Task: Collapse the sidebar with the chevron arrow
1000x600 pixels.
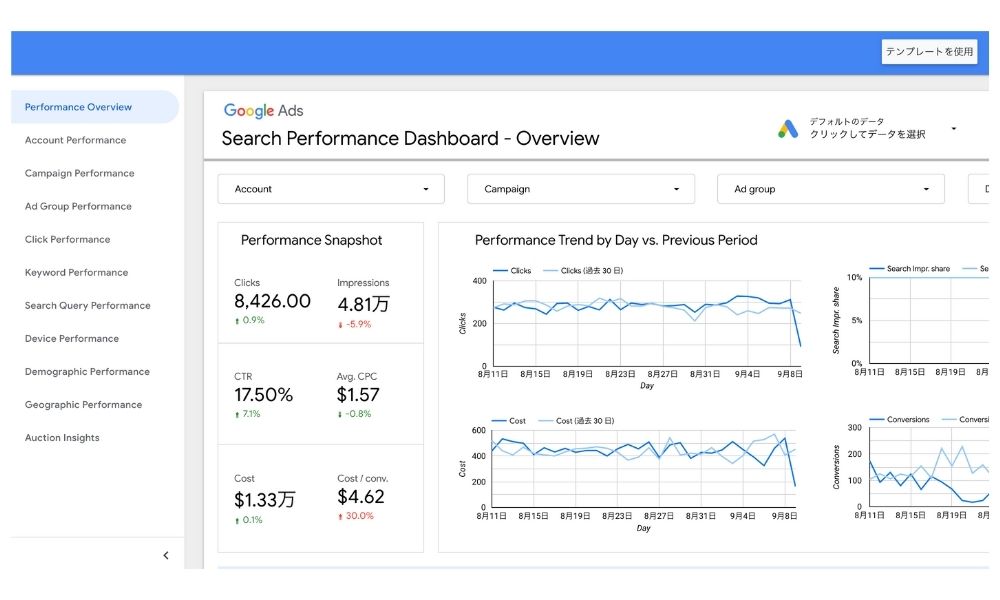Action: click(x=166, y=555)
